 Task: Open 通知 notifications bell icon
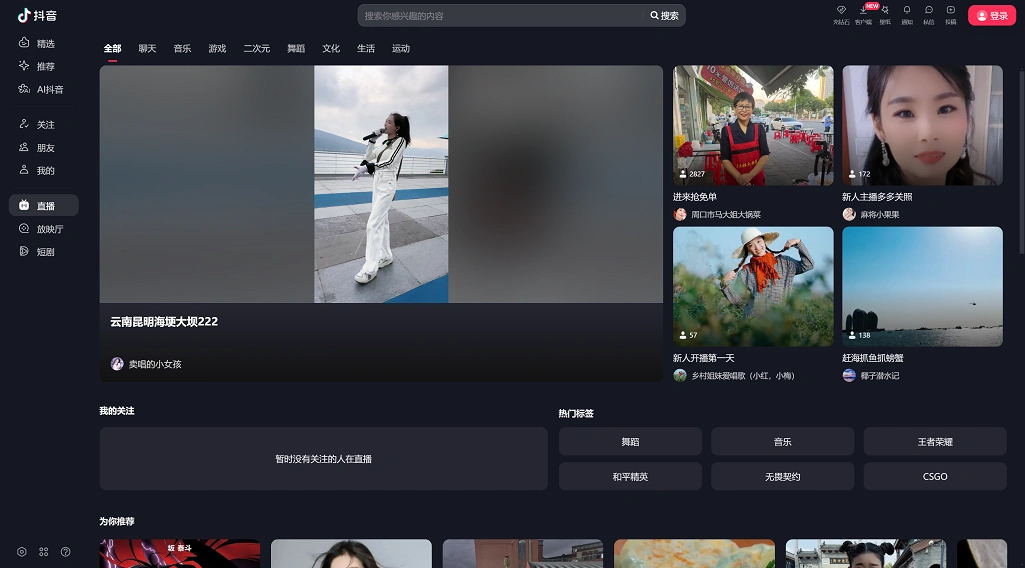pyautogui.click(x=907, y=11)
